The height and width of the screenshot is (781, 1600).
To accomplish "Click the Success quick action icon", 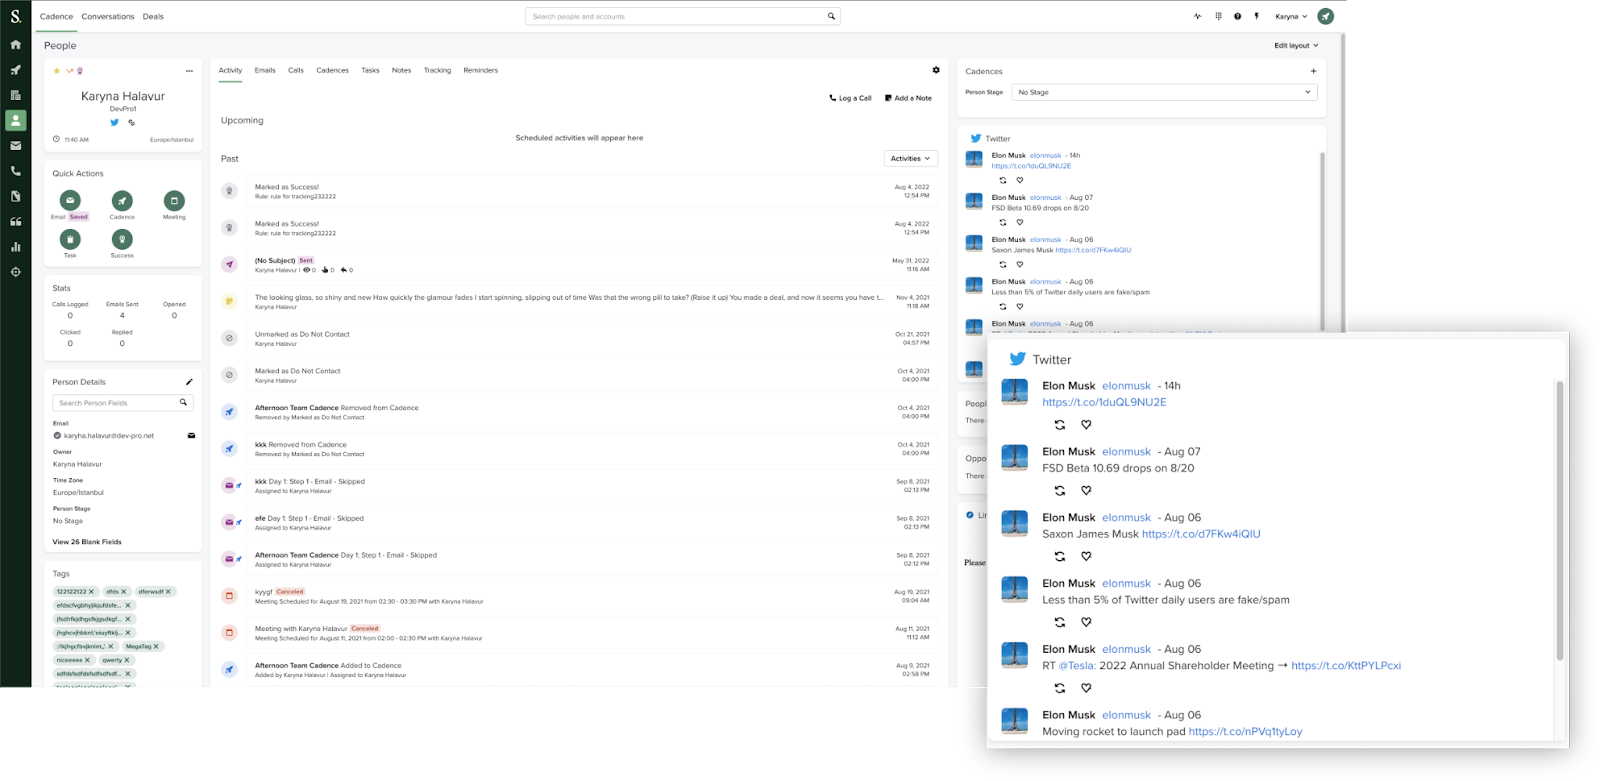I will pyautogui.click(x=122, y=240).
